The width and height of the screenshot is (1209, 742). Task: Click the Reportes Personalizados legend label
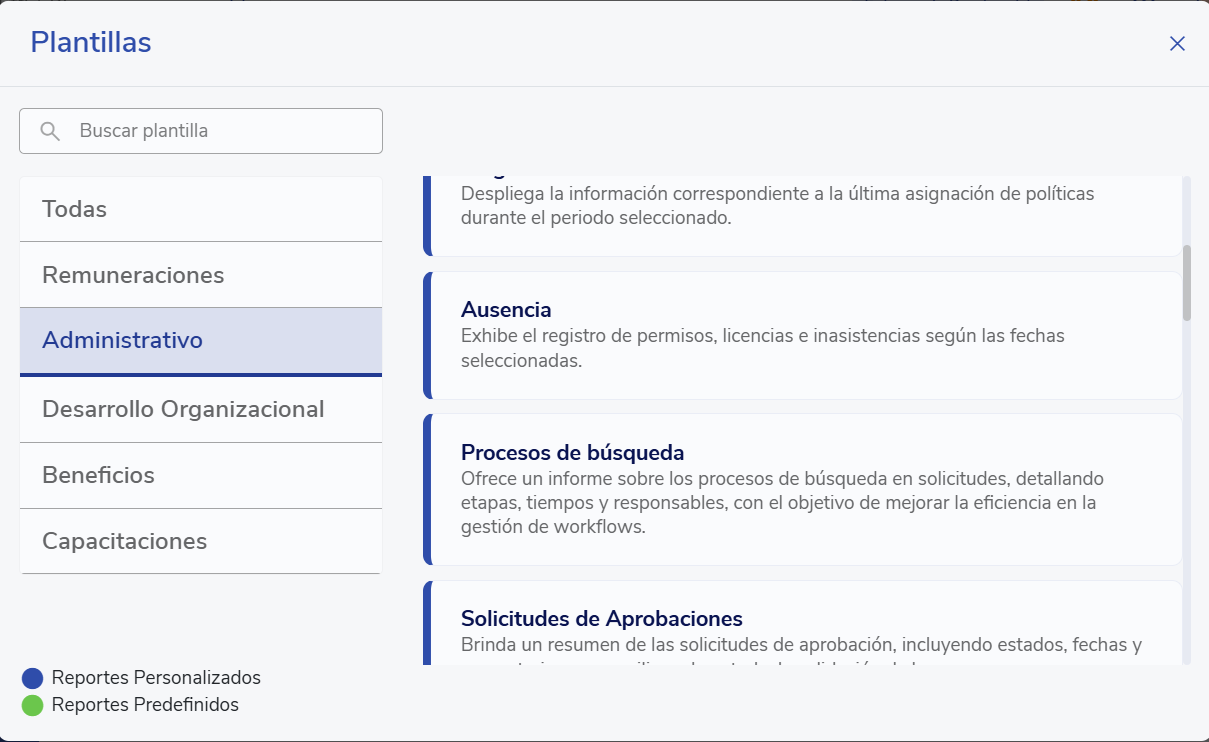click(156, 678)
